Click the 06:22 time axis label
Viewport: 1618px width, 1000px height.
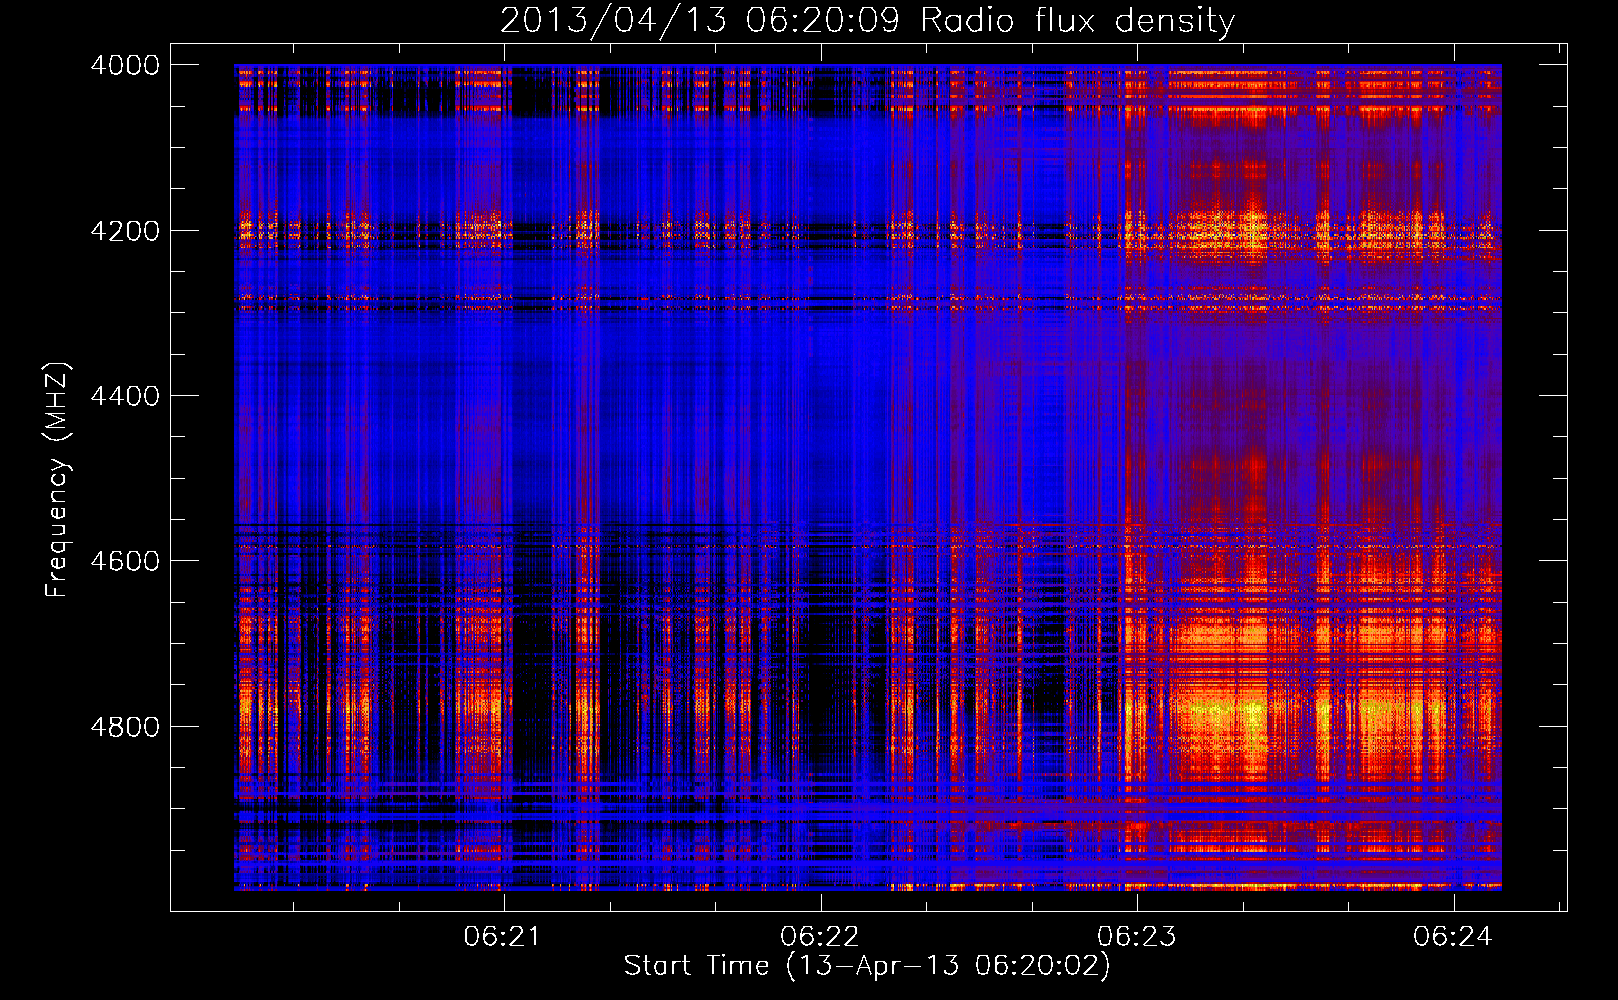tap(819, 936)
